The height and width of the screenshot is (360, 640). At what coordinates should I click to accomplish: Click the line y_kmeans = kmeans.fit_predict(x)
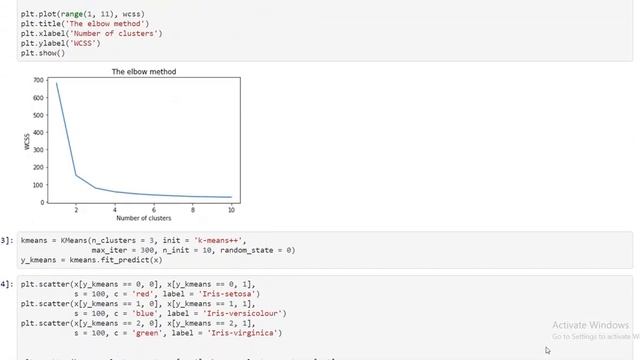91,260
